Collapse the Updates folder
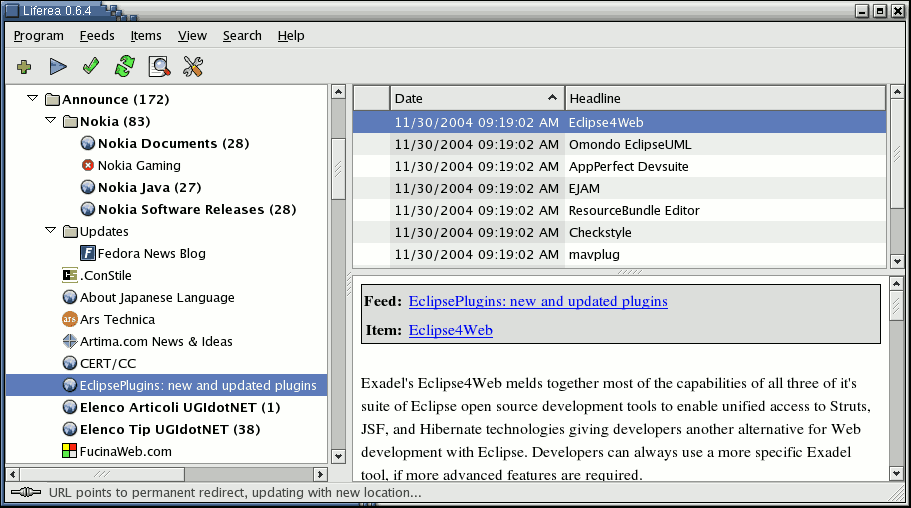The width and height of the screenshot is (911, 508). 51,230
